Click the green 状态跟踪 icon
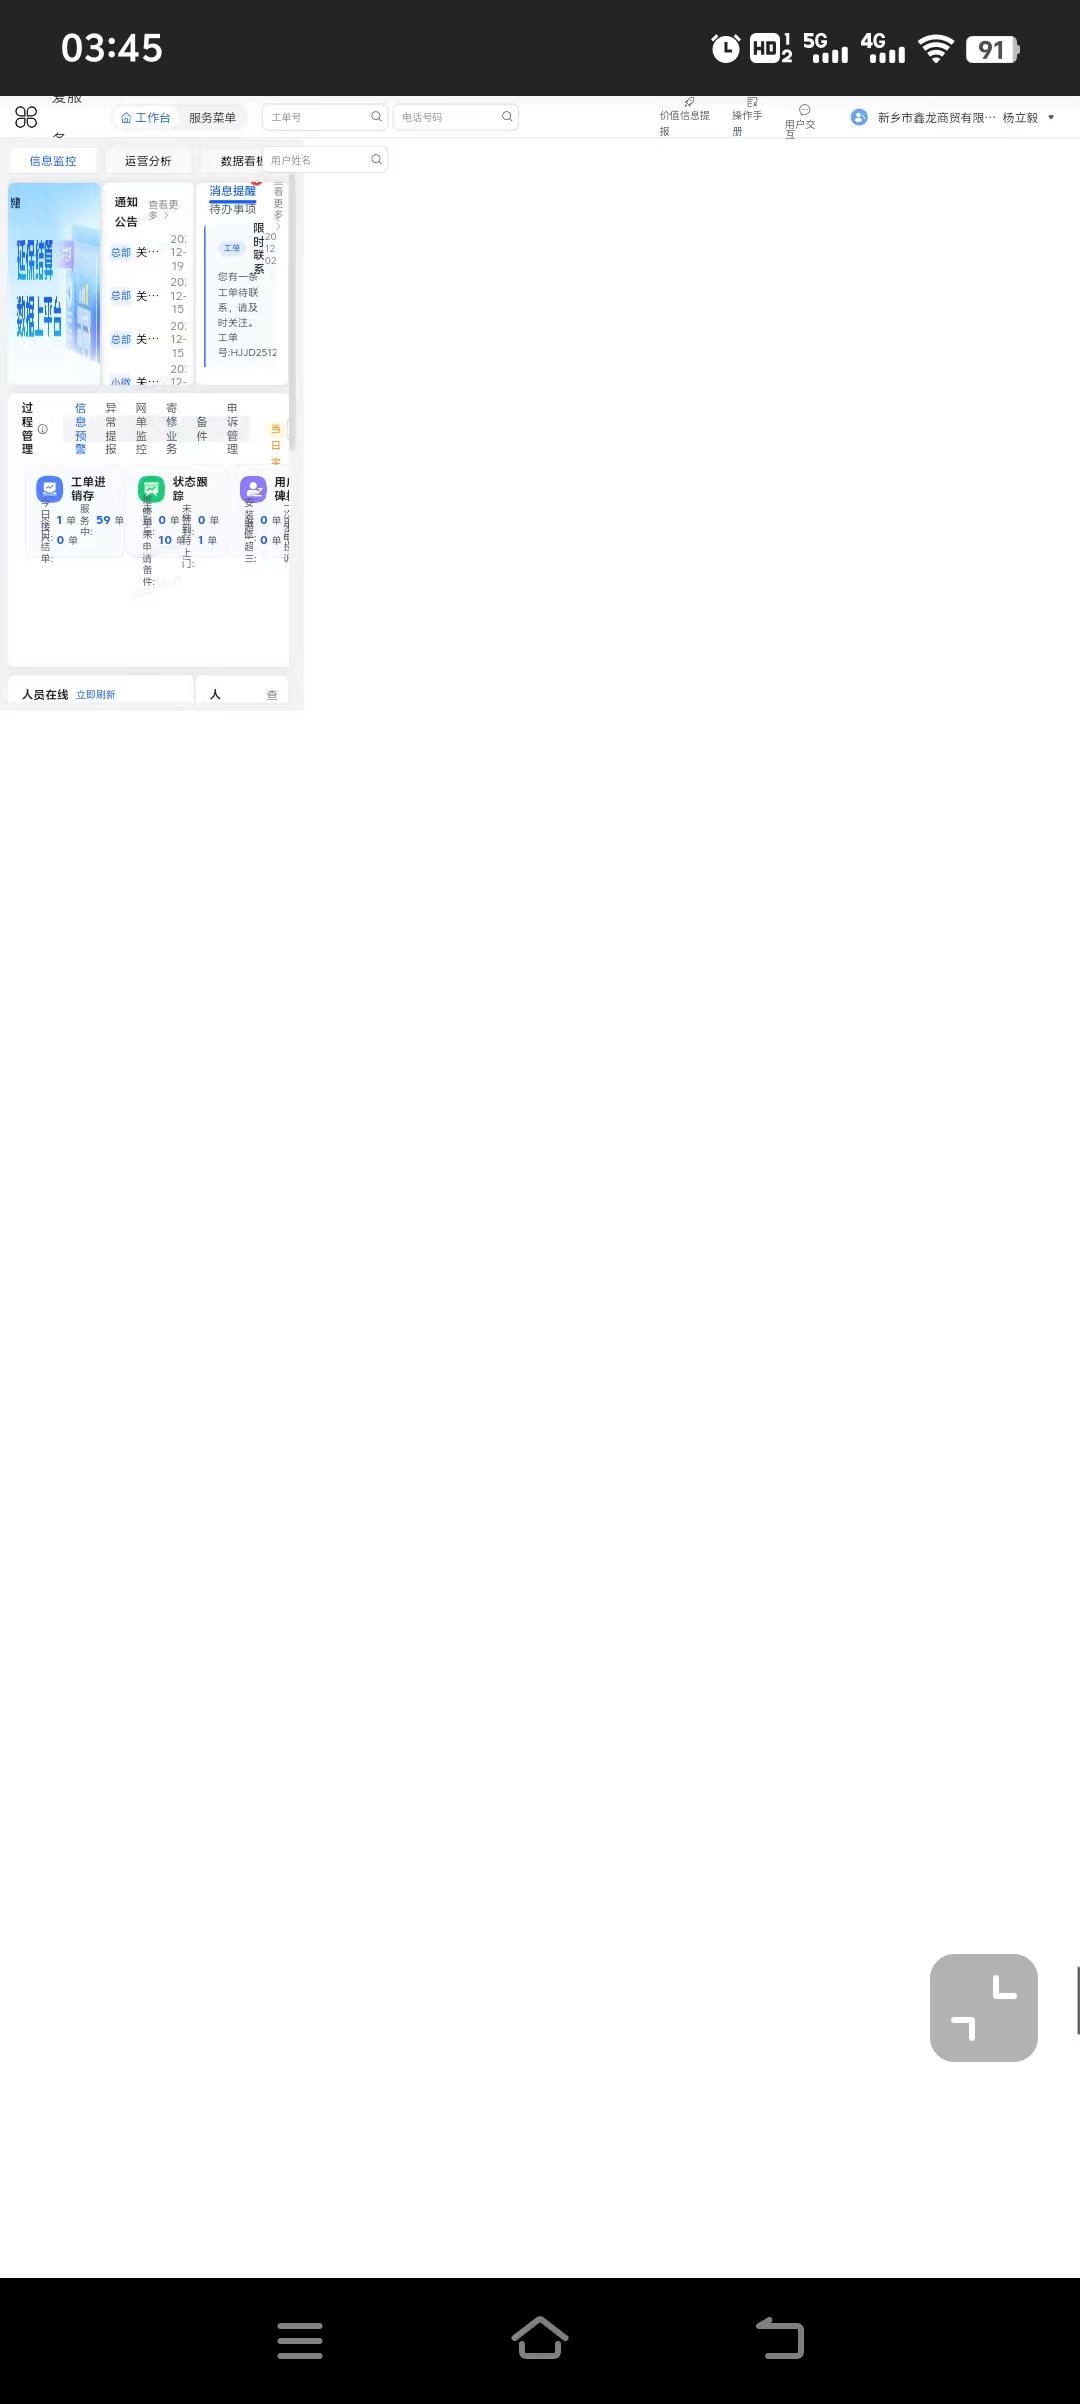This screenshot has width=1080, height=2404. pyautogui.click(x=151, y=489)
